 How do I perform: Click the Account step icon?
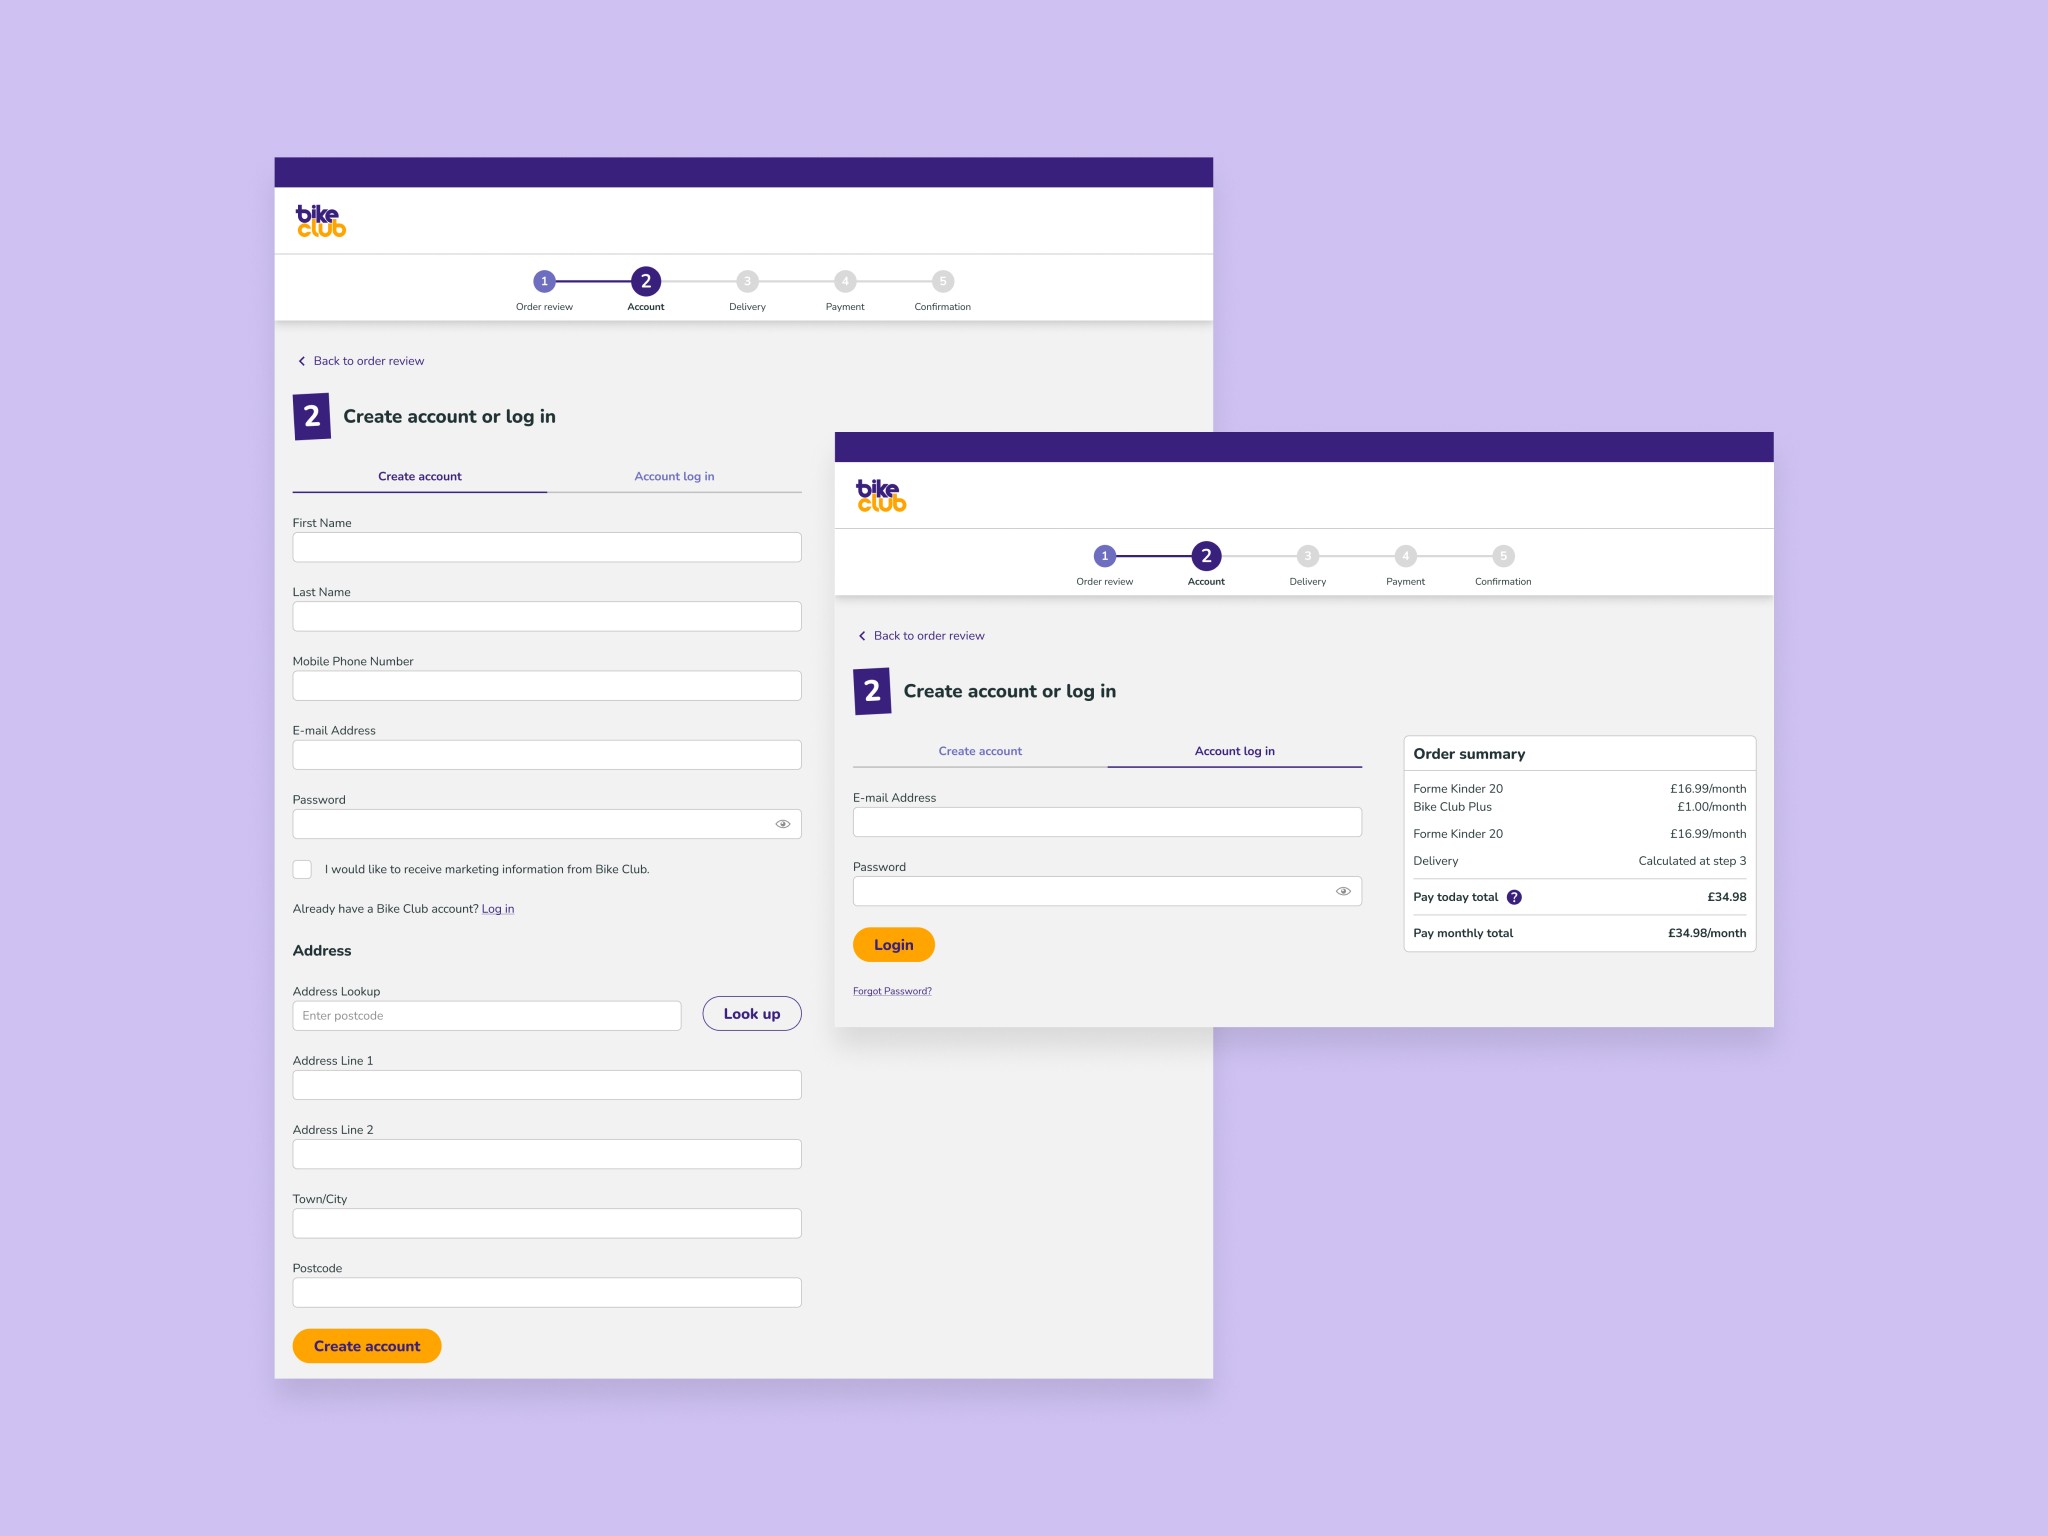(645, 282)
